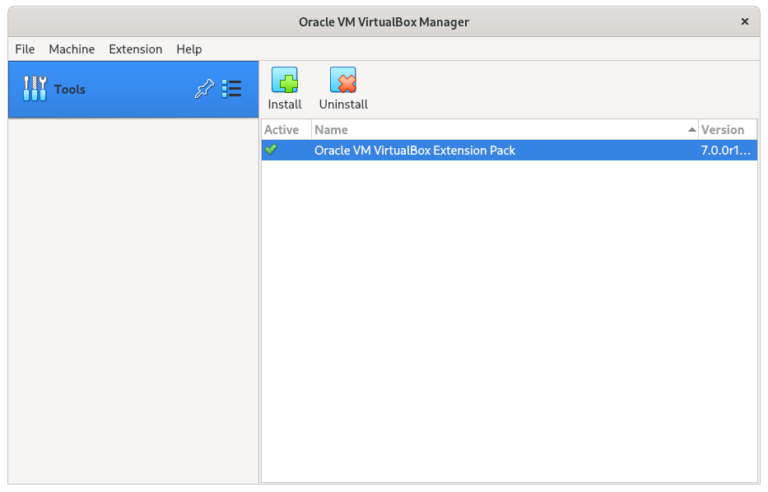Open the File menu
Image resolution: width=768 pixels, height=492 pixels.
[25, 49]
